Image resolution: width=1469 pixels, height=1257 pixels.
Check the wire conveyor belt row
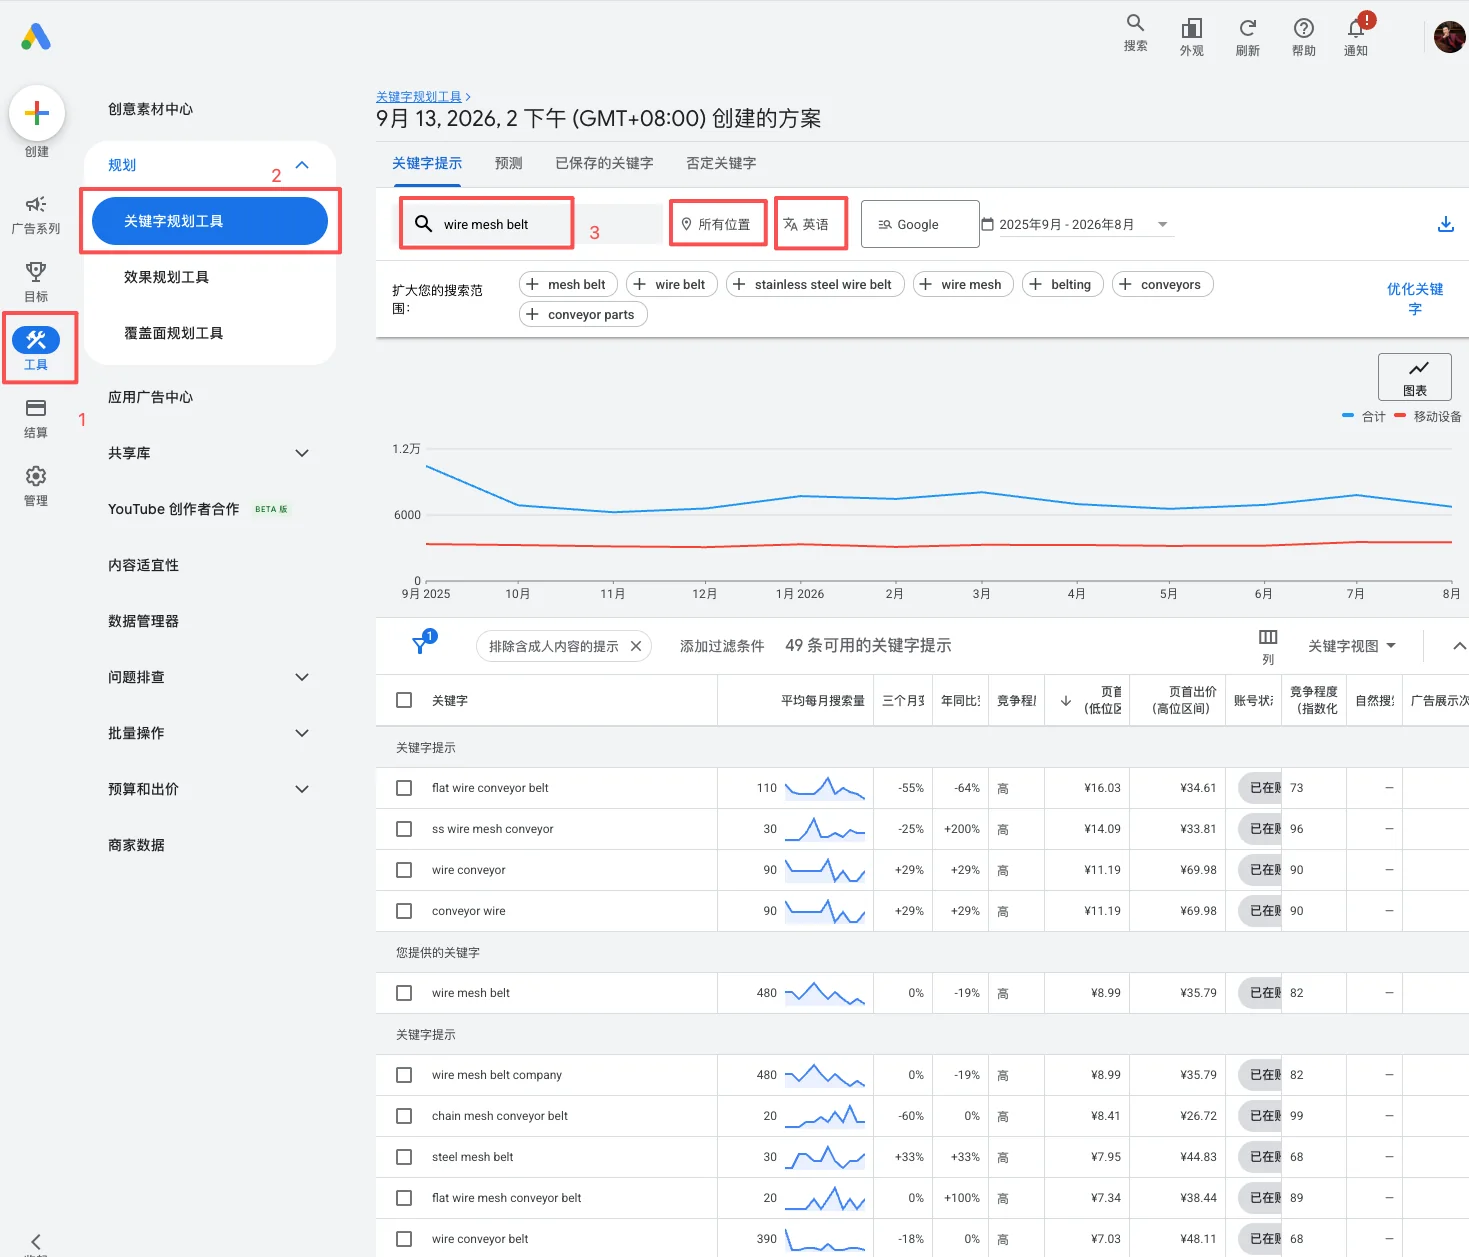click(x=404, y=1239)
